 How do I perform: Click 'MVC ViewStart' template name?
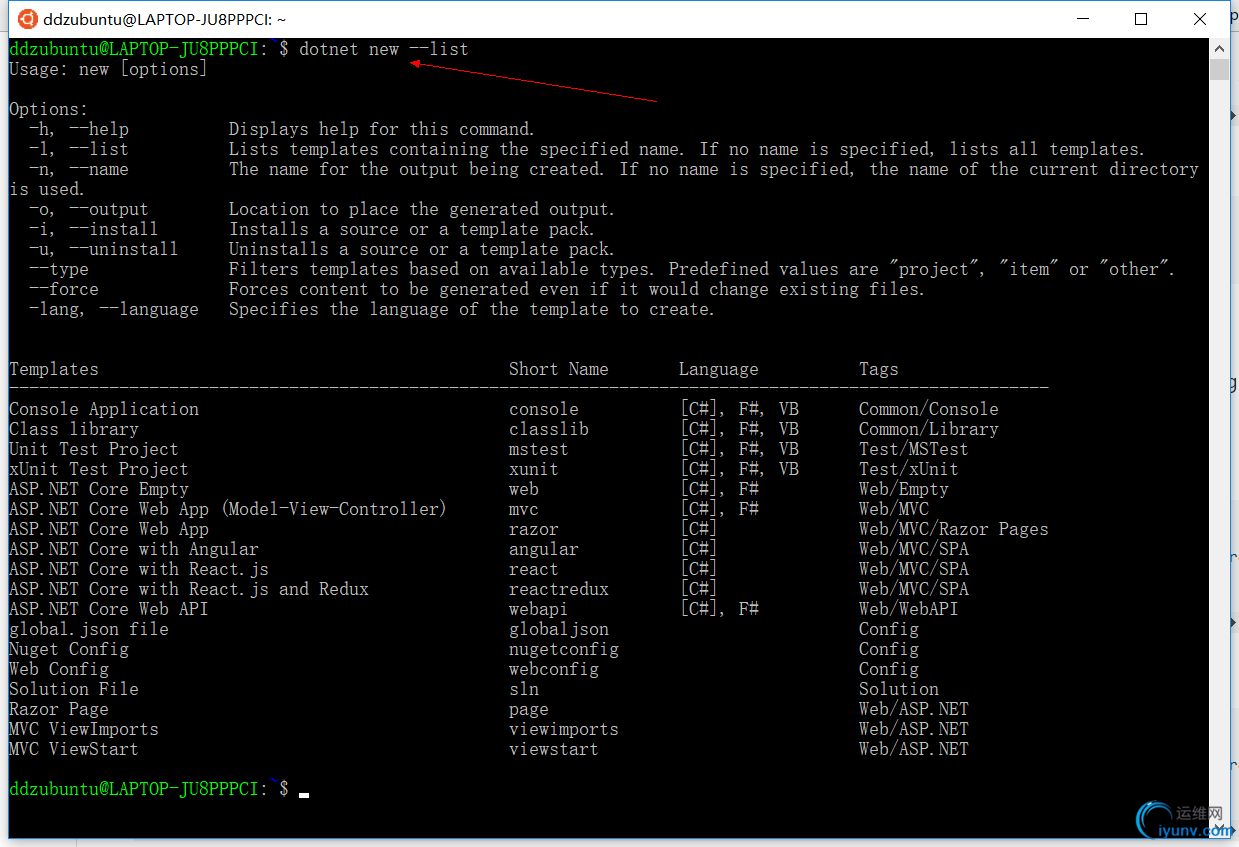click(74, 749)
